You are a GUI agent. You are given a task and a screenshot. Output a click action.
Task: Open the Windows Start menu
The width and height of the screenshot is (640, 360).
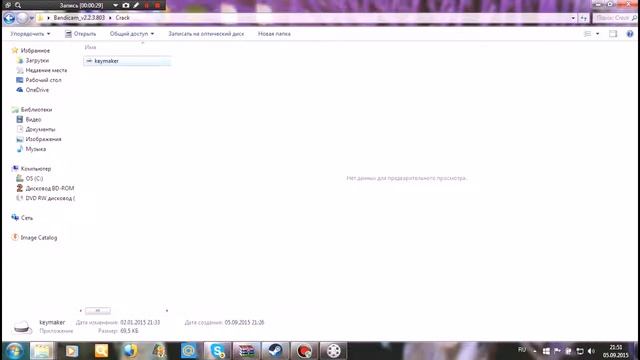(14, 351)
